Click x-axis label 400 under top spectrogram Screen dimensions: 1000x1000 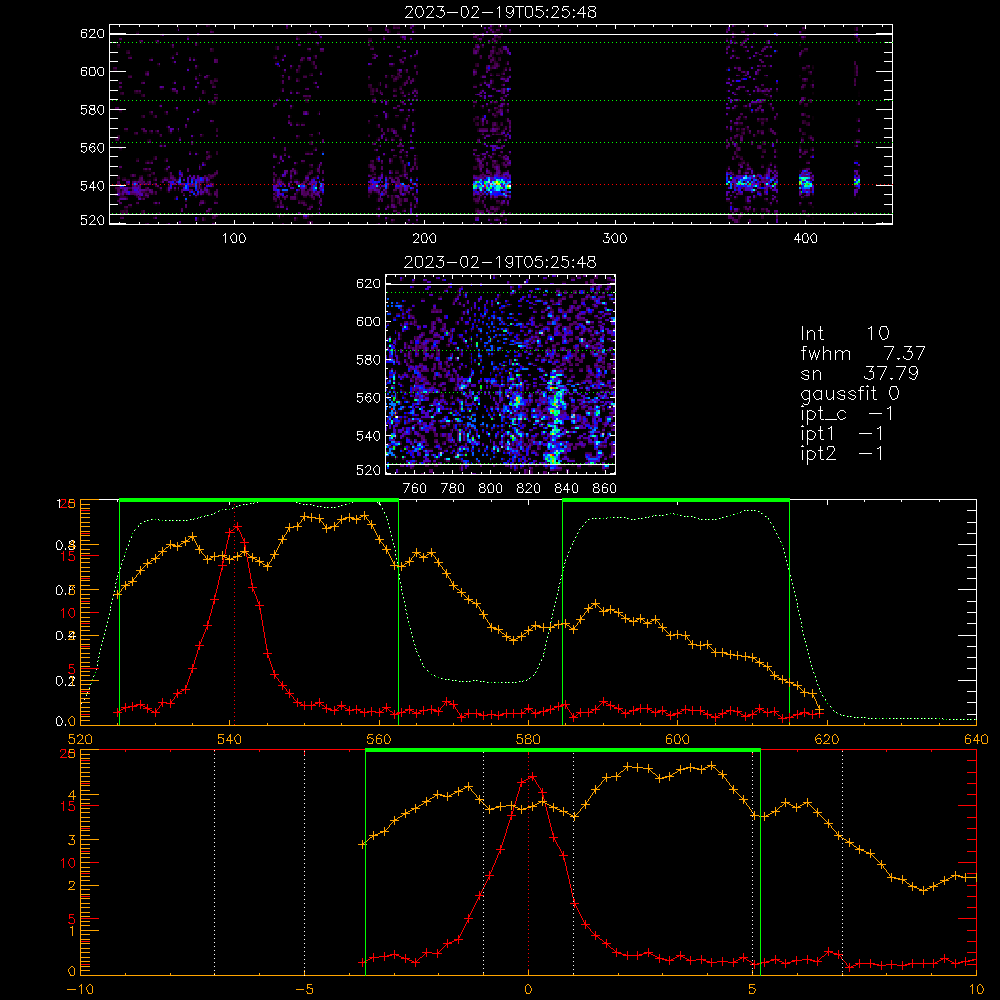tap(805, 239)
